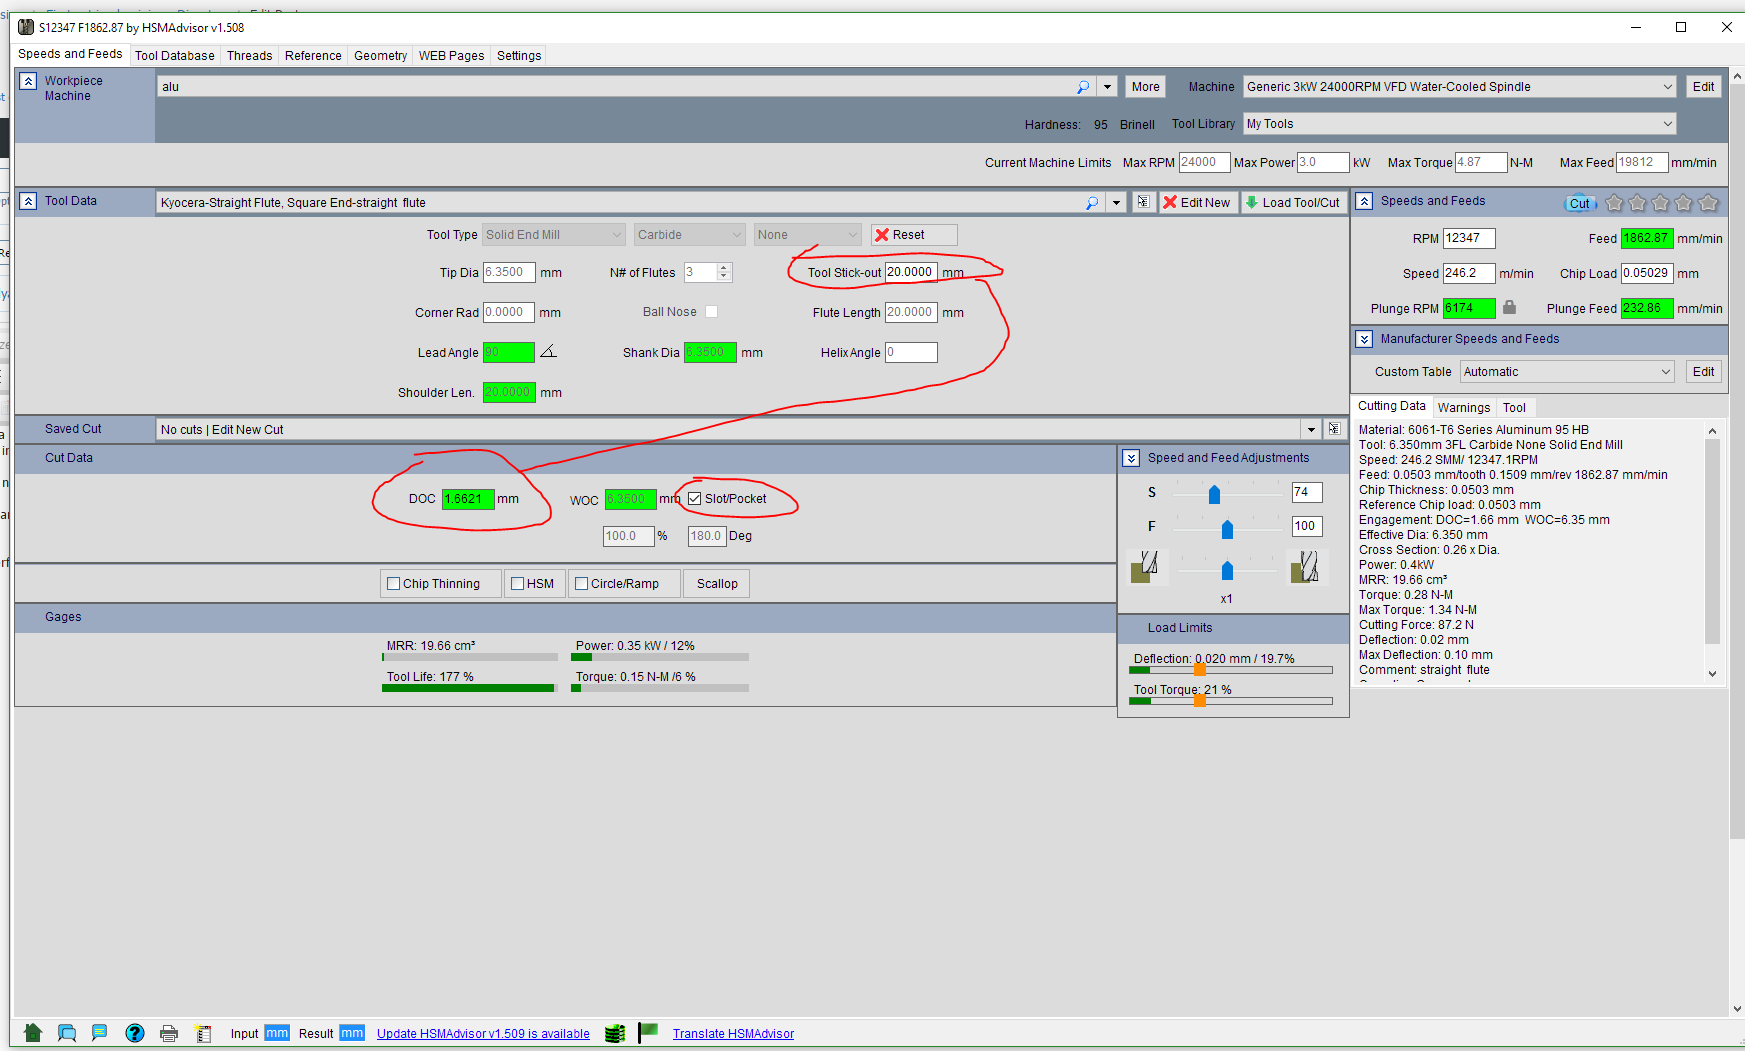Uncheck the Slot/Pocket checkbox
The image size is (1745, 1051).
695,499
